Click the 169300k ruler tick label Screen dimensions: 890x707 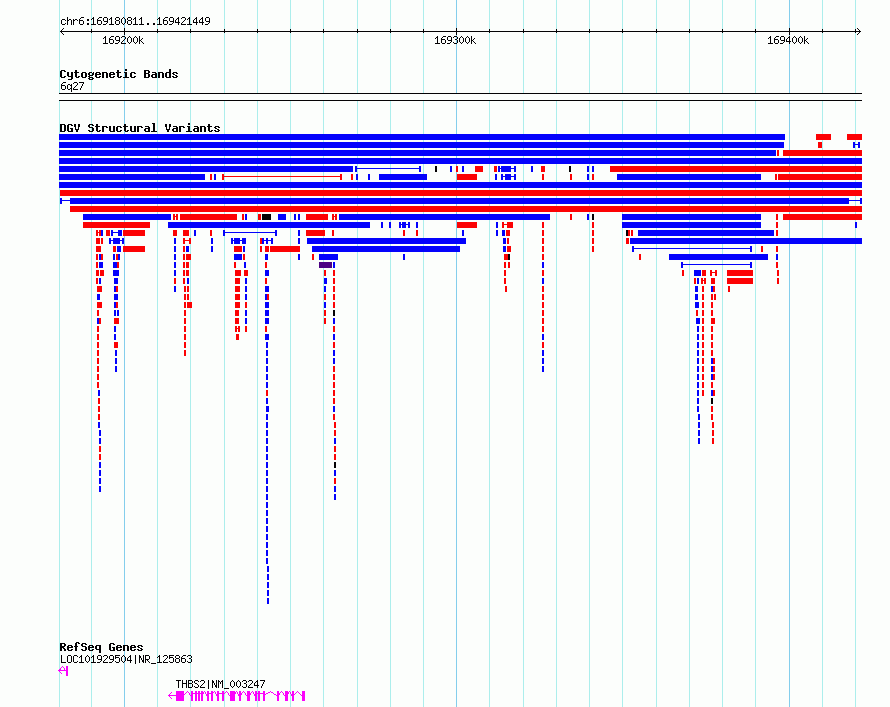455,40
